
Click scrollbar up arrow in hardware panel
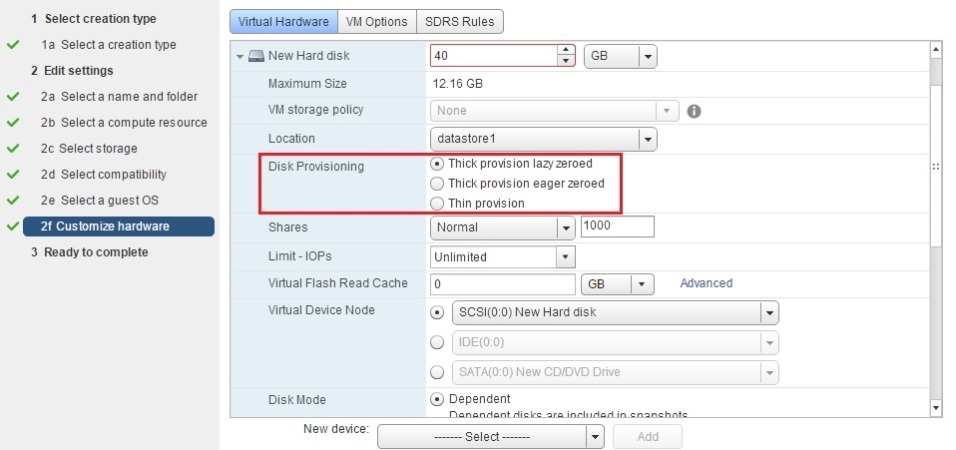[x=936, y=50]
